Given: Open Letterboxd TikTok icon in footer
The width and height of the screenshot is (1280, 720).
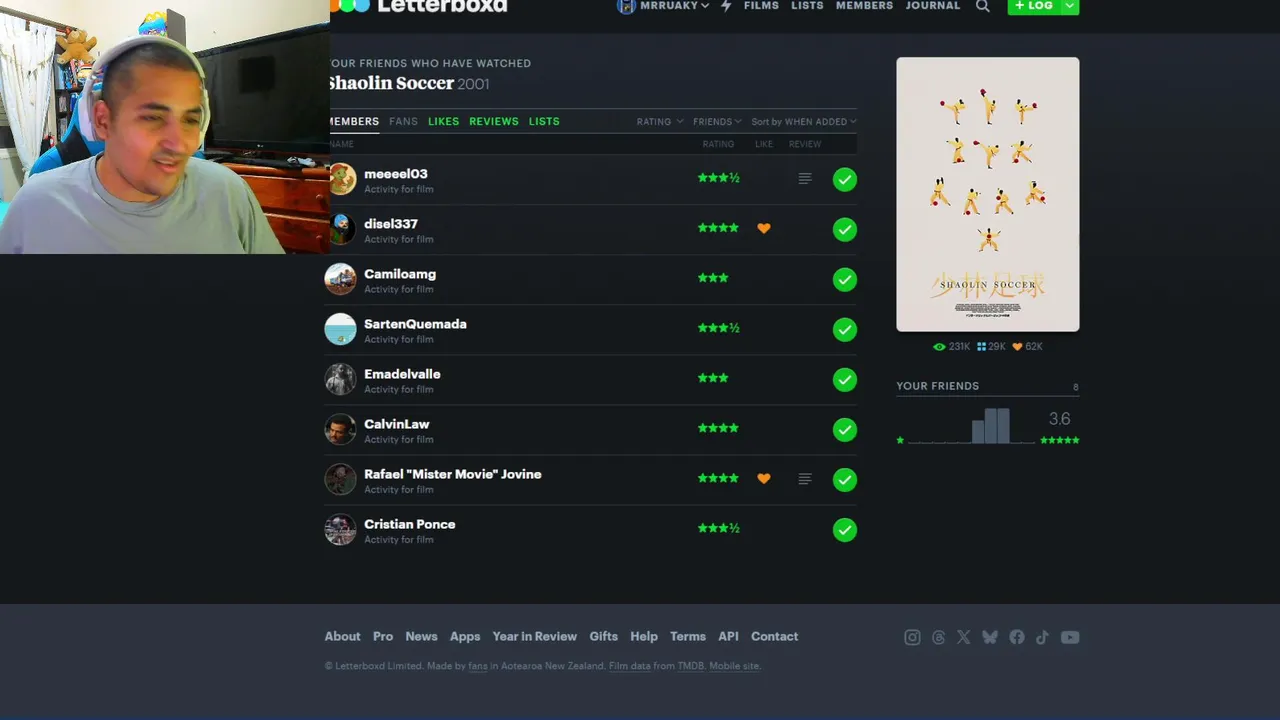Looking at the screenshot, I should point(1042,637).
